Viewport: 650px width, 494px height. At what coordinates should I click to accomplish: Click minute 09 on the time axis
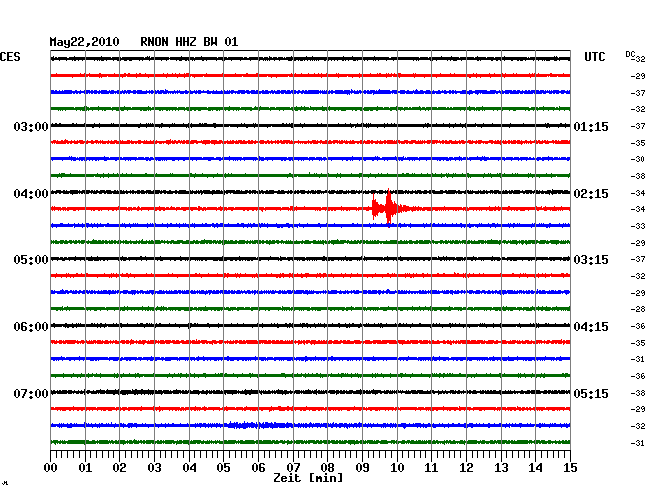(x=362, y=467)
